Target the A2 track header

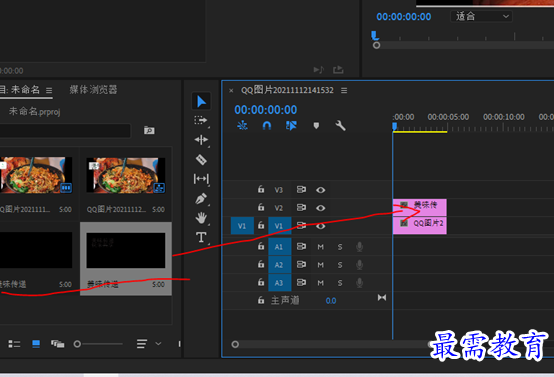point(279,265)
